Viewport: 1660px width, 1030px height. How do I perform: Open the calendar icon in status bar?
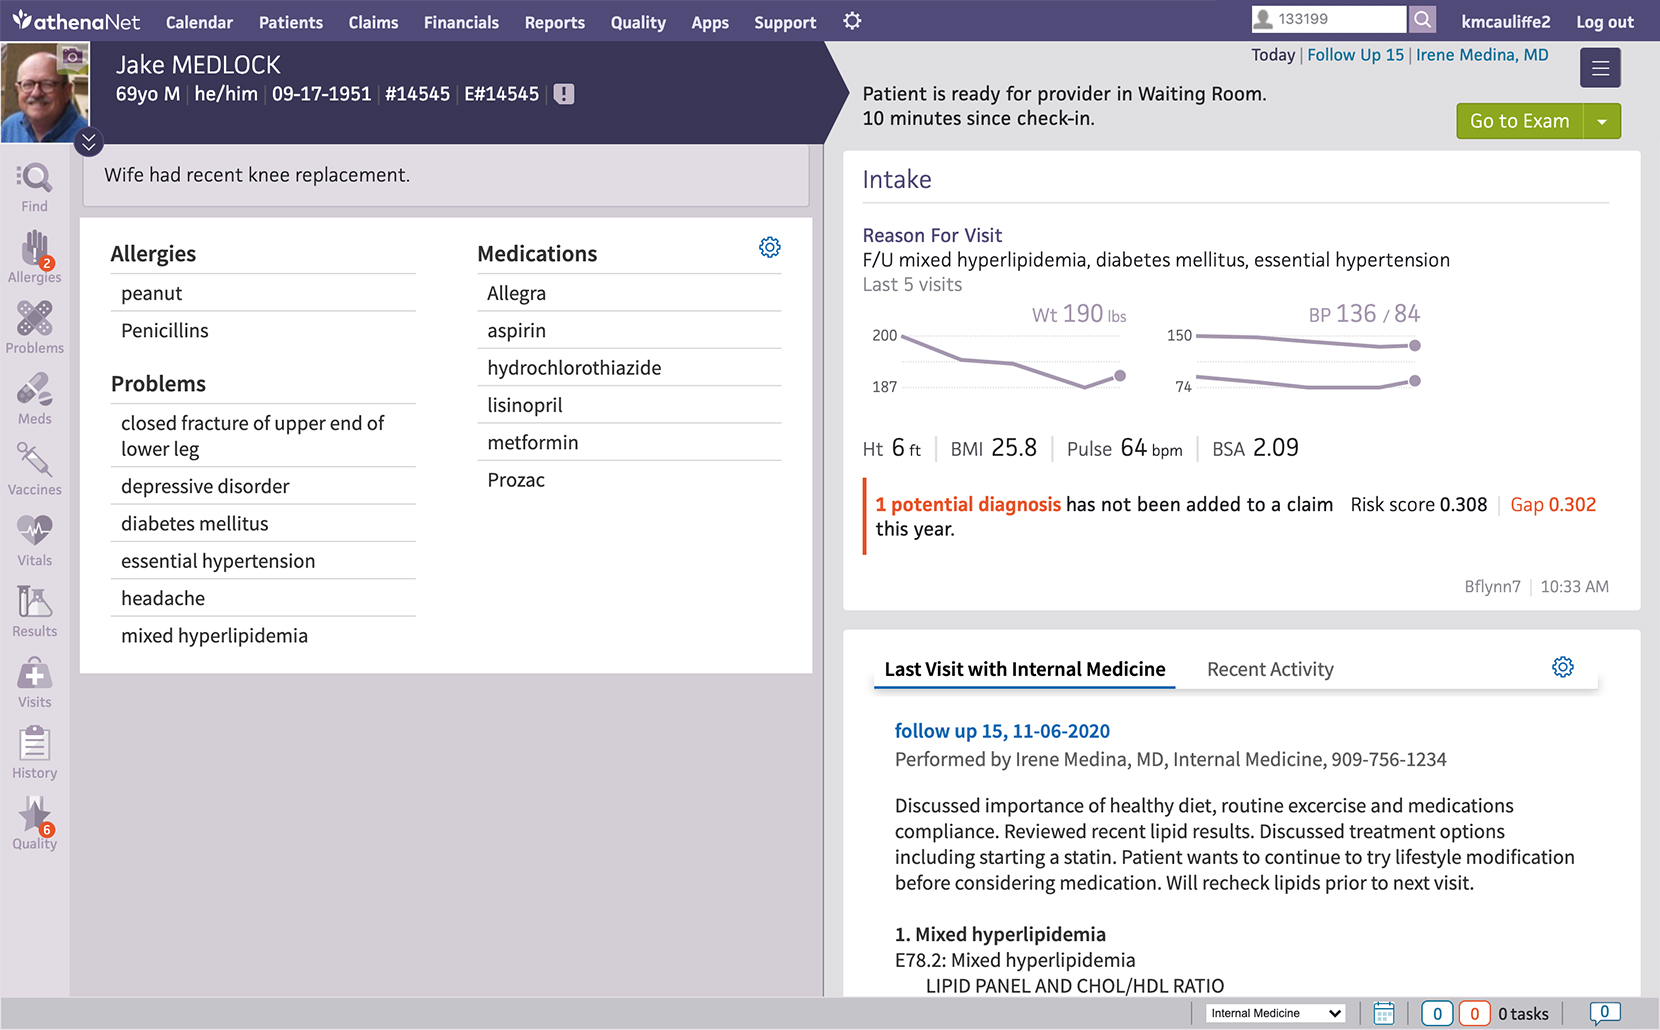[x=1384, y=1013]
